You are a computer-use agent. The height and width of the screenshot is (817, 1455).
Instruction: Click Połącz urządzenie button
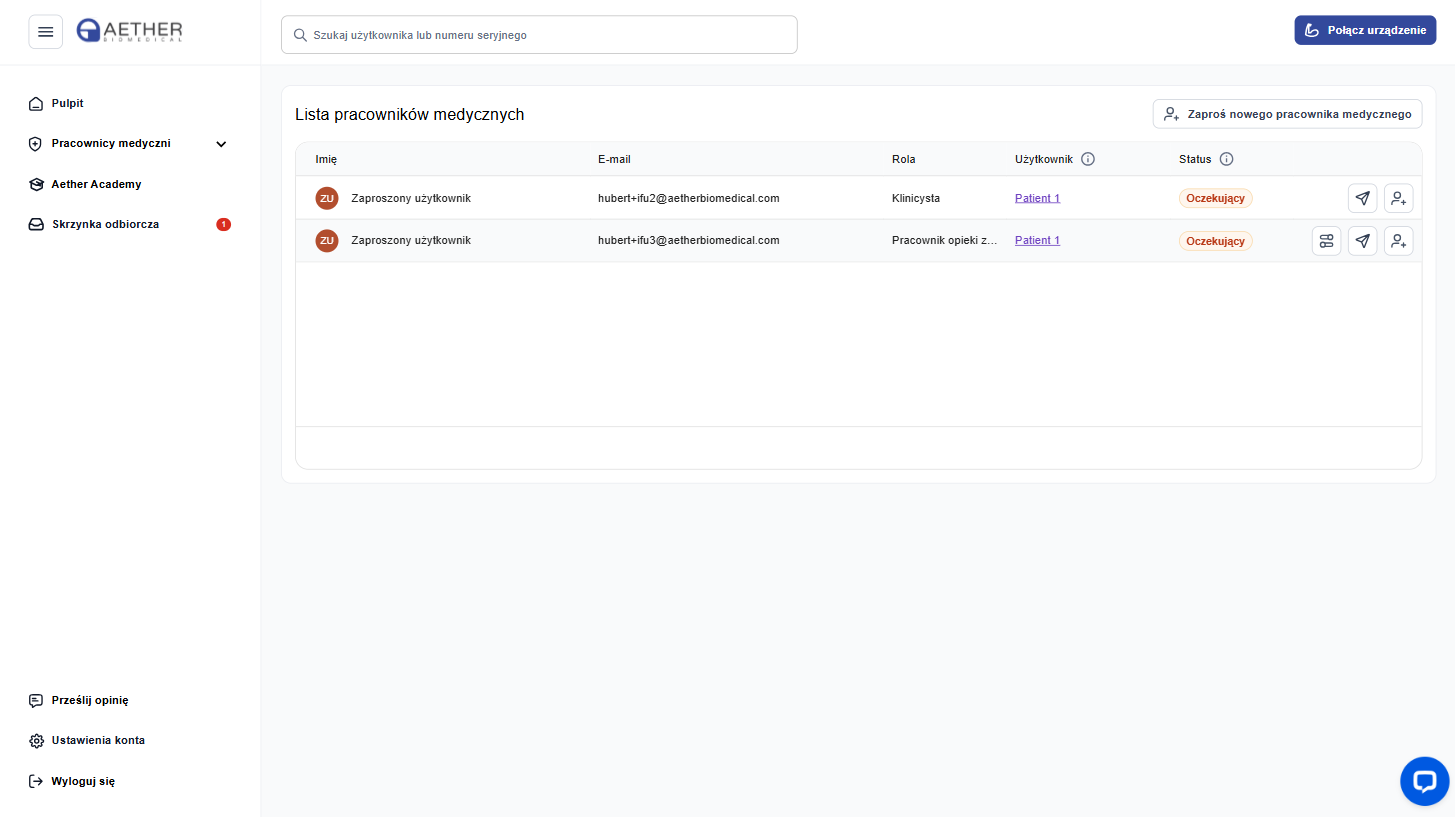tap(1365, 30)
